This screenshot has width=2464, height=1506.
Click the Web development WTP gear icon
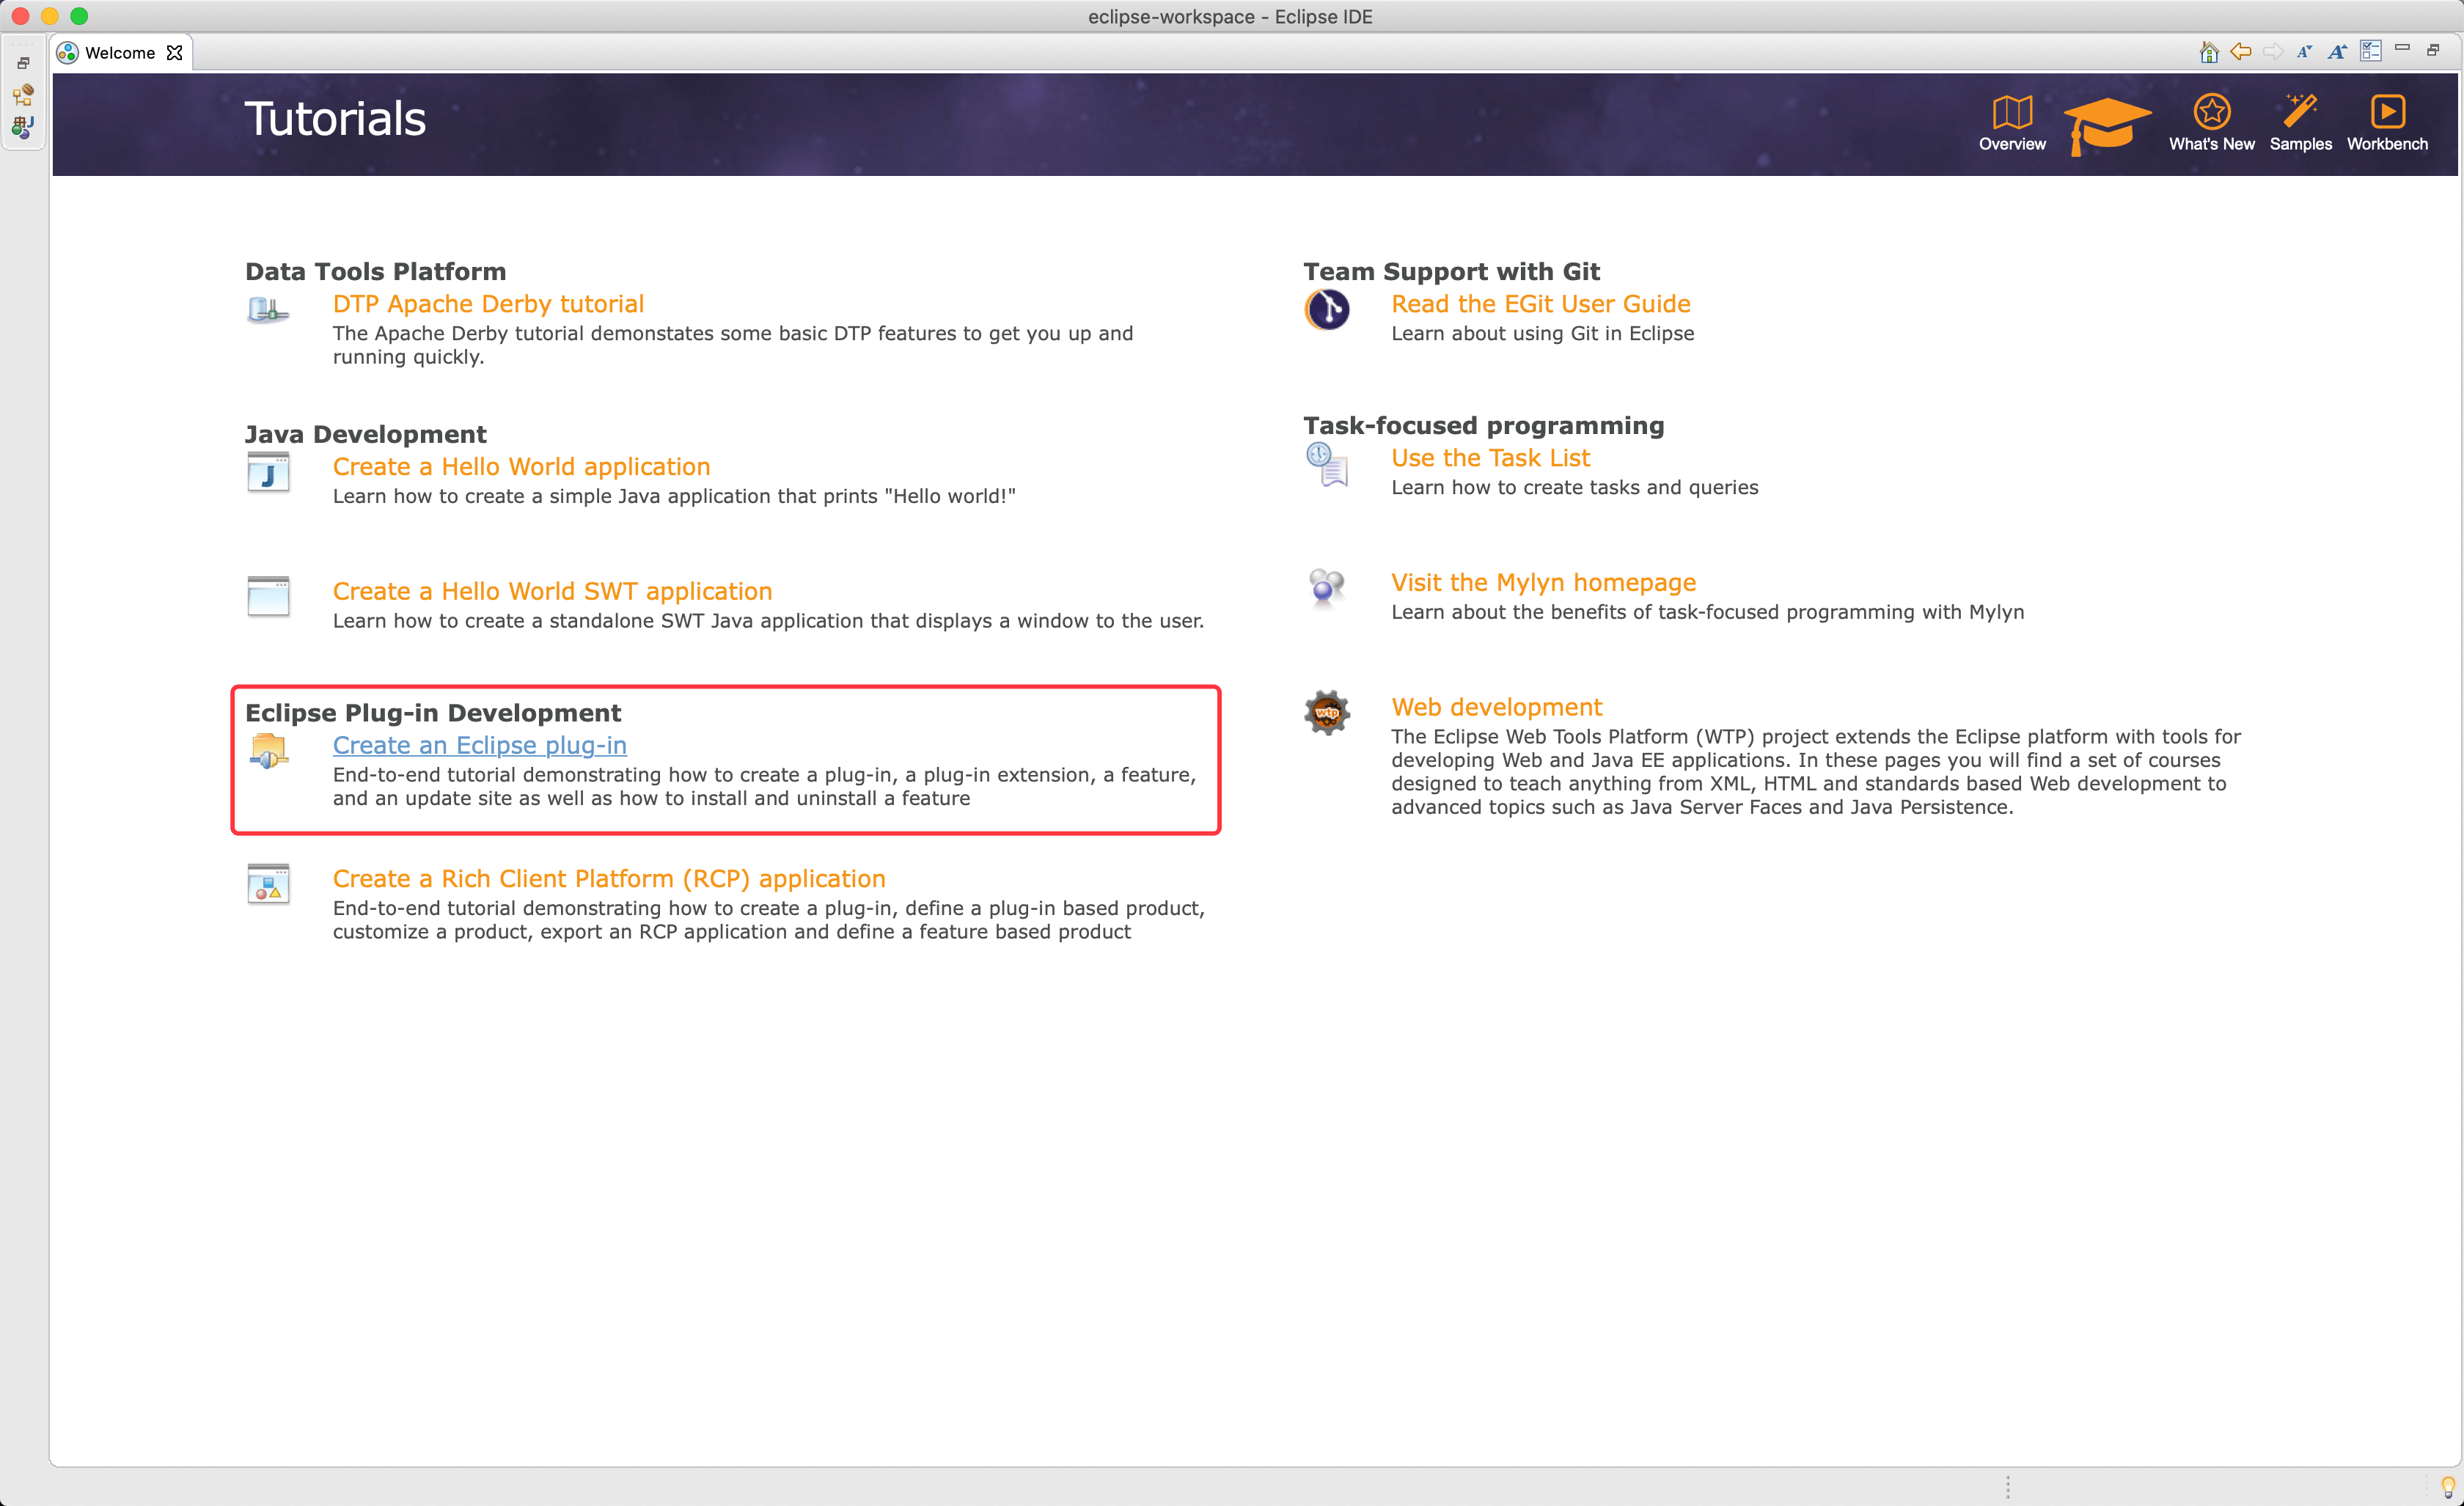[1326, 713]
